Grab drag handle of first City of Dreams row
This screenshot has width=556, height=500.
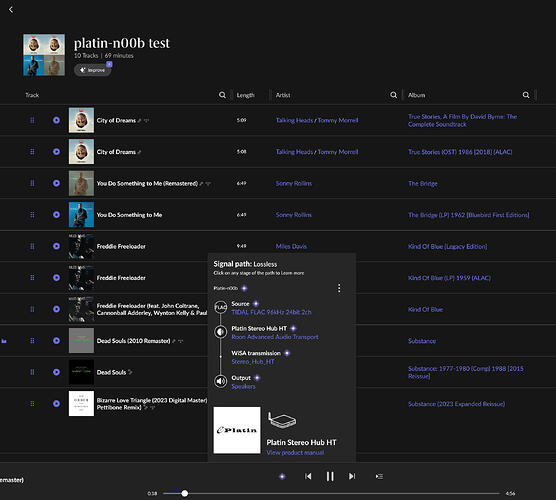(32, 120)
